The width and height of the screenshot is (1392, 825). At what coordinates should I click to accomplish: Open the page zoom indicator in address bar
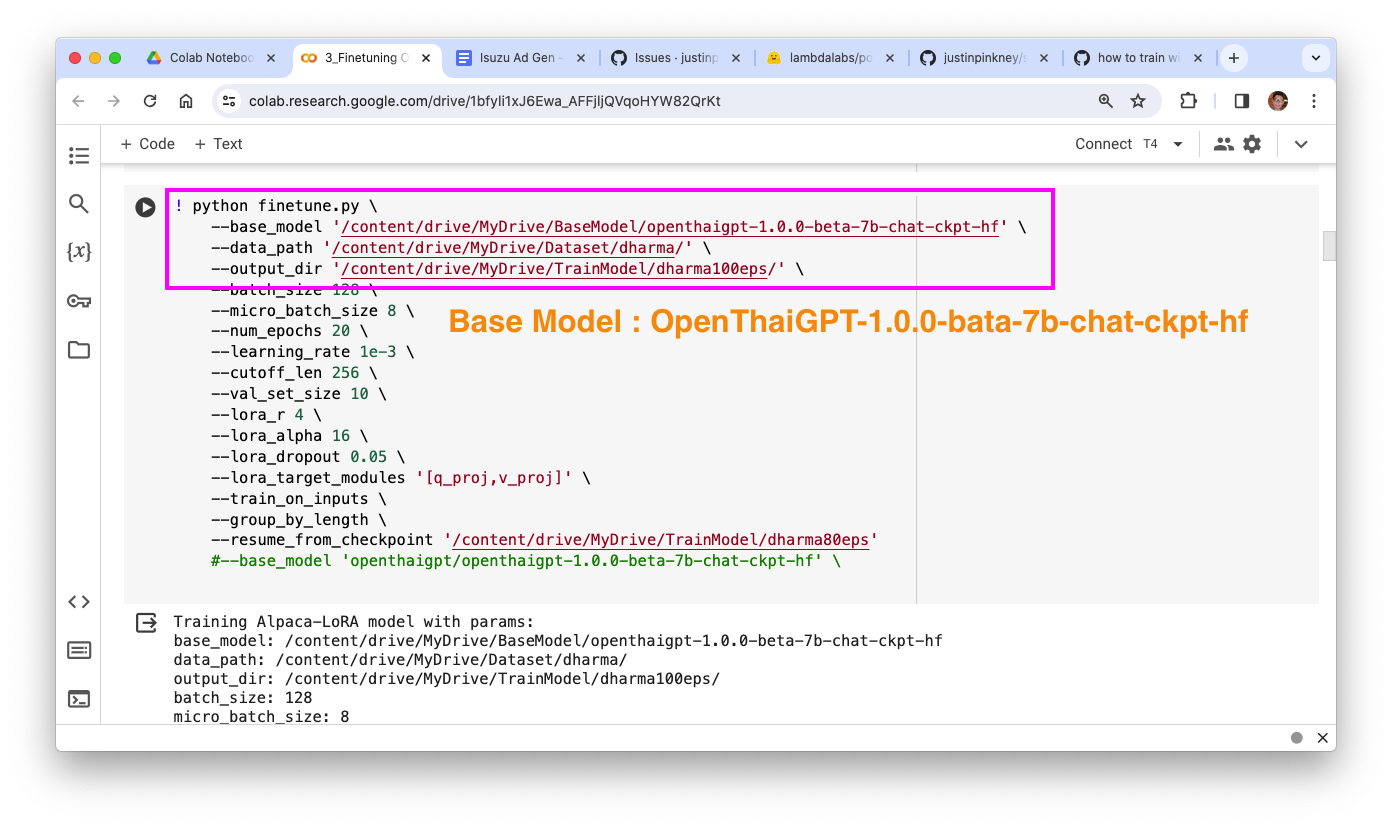click(1106, 101)
